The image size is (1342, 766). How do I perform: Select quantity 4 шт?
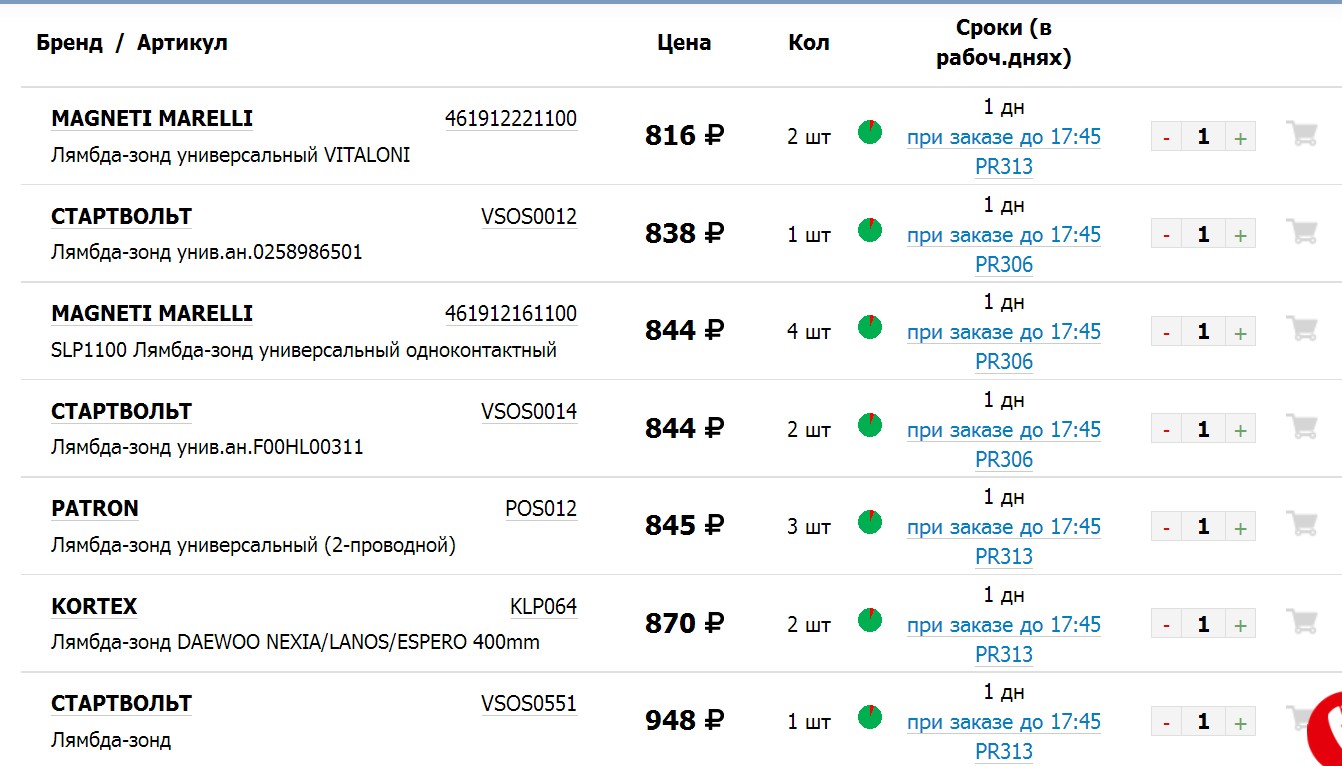pyautogui.click(x=809, y=332)
